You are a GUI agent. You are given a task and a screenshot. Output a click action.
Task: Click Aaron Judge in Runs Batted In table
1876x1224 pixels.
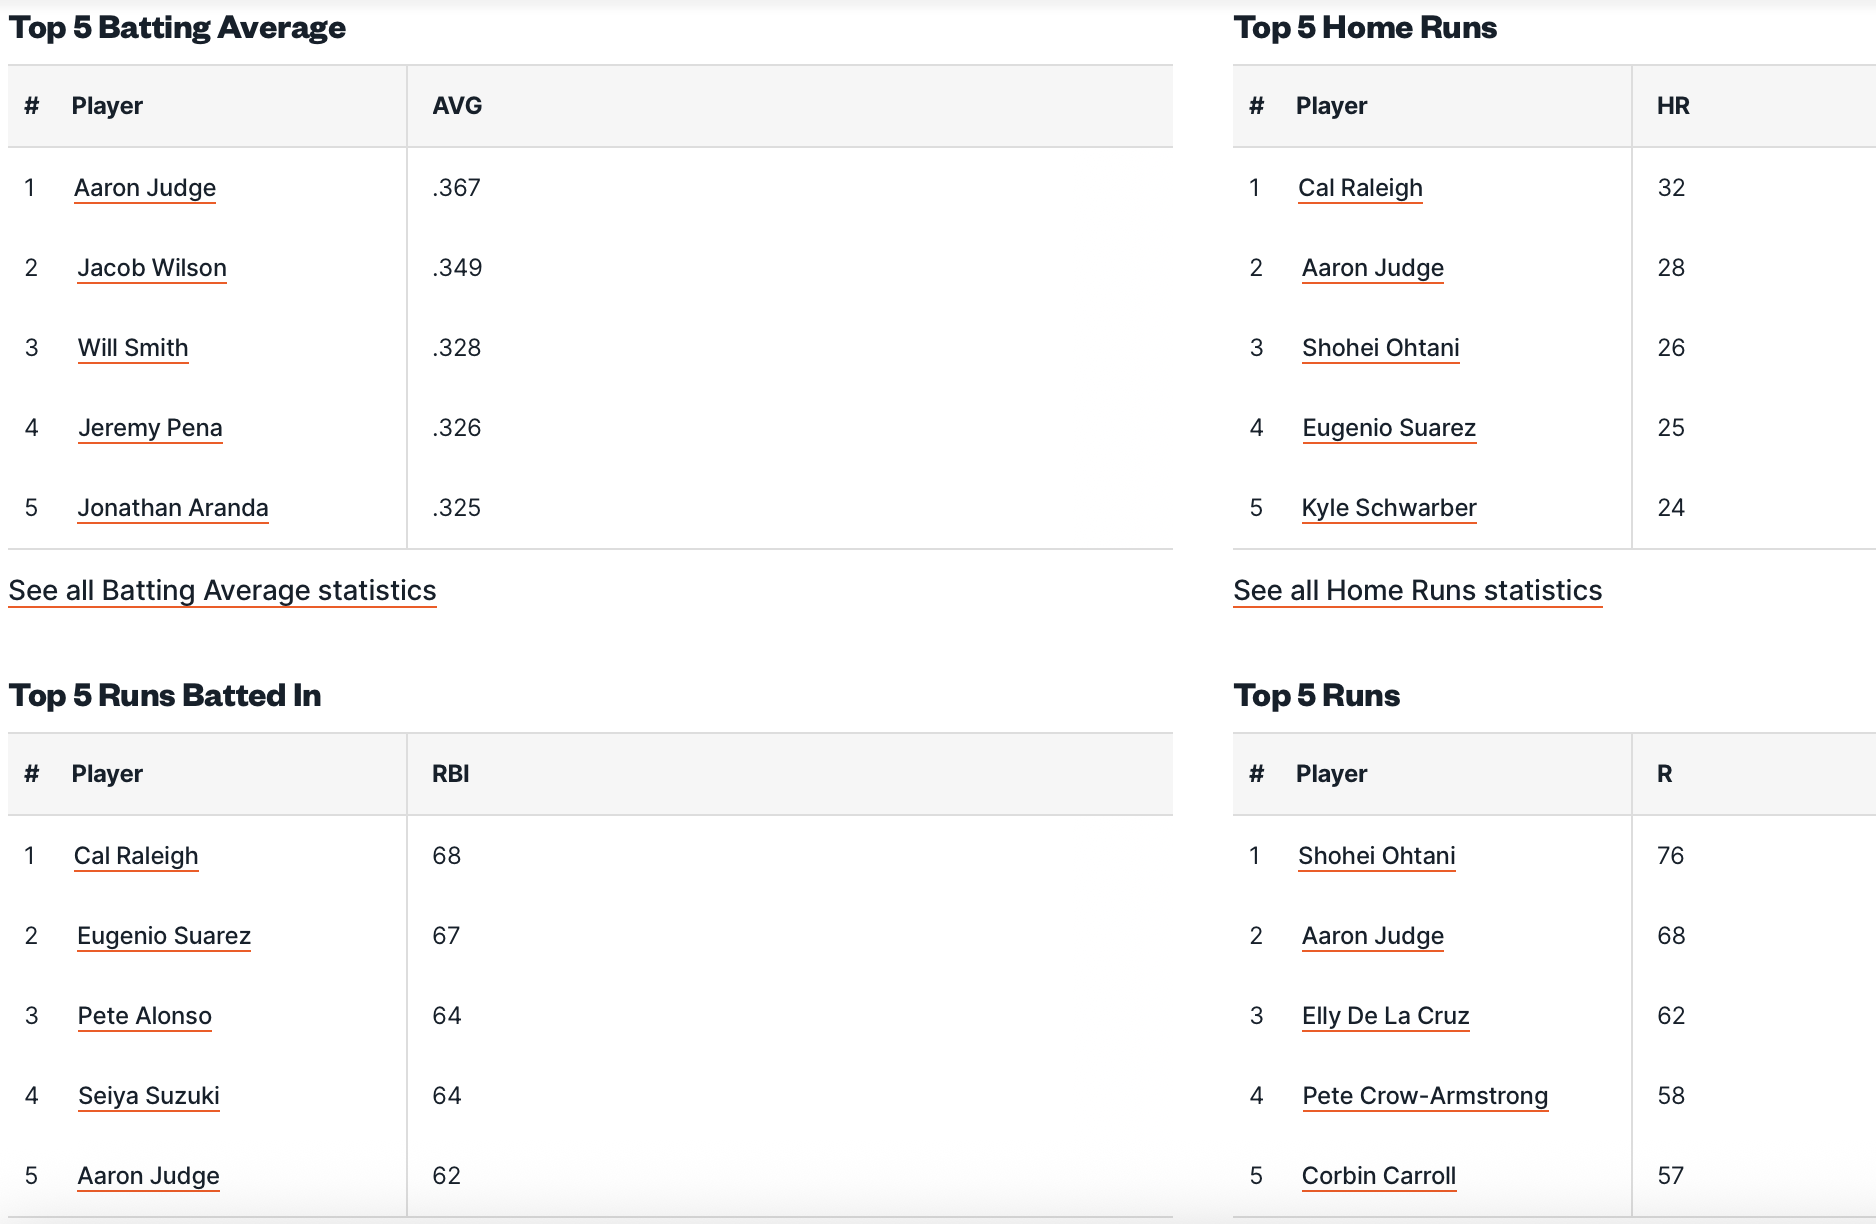(x=149, y=1176)
